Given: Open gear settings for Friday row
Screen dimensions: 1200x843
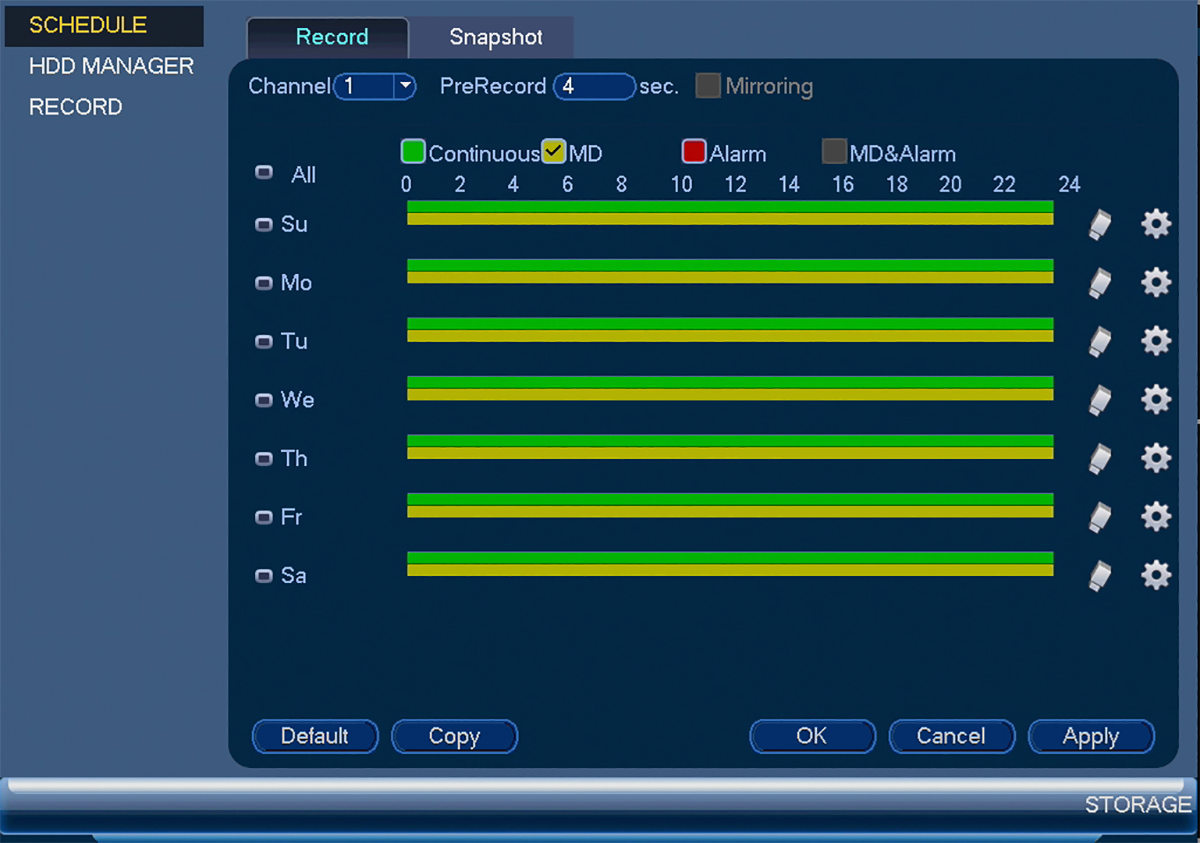Looking at the screenshot, I should coord(1156,517).
